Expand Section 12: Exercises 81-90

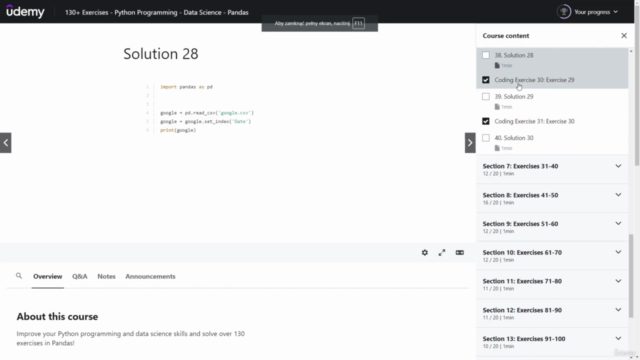(552, 313)
